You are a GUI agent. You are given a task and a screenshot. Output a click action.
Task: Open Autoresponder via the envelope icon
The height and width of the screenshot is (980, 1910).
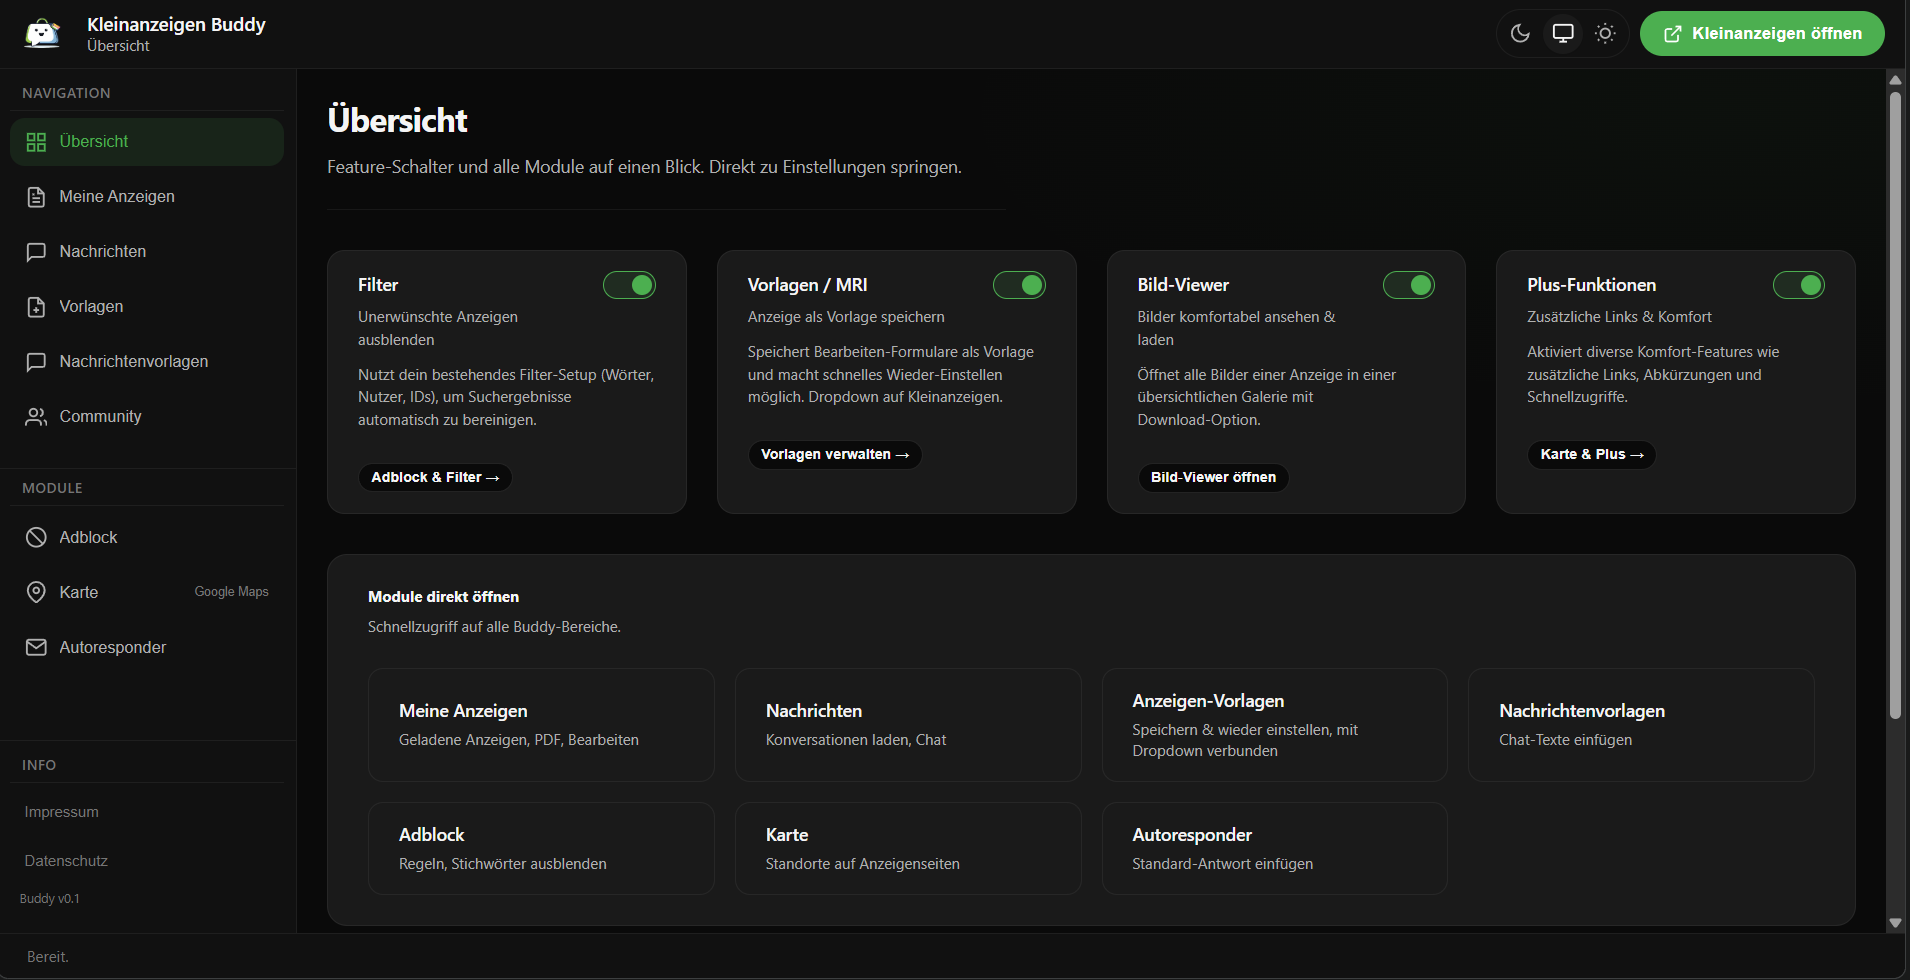pyautogui.click(x=36, y=647)
